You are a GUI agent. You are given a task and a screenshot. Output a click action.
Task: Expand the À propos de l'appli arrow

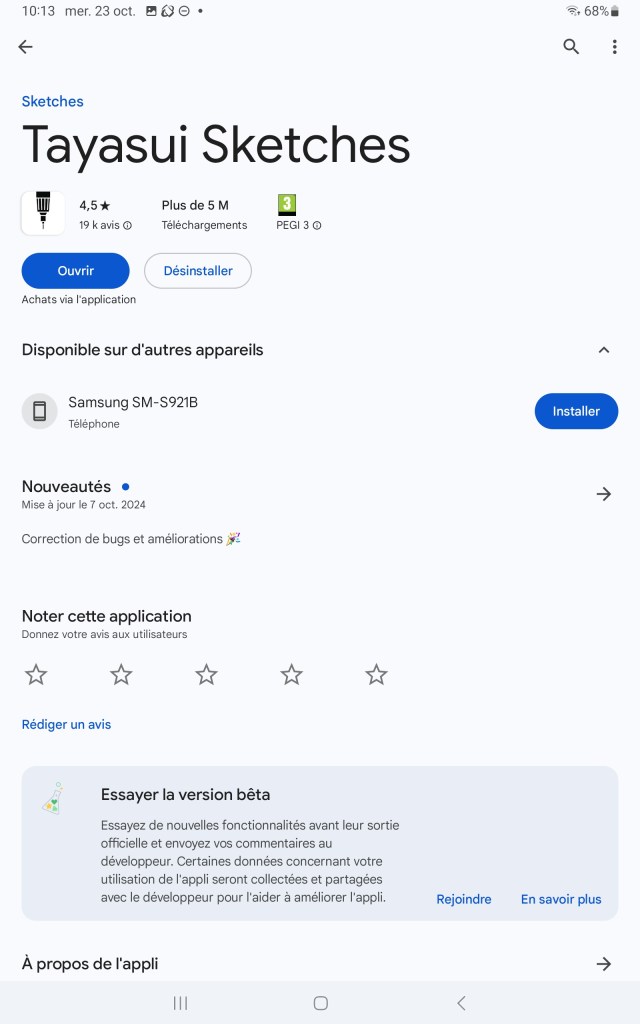[603, 964]
